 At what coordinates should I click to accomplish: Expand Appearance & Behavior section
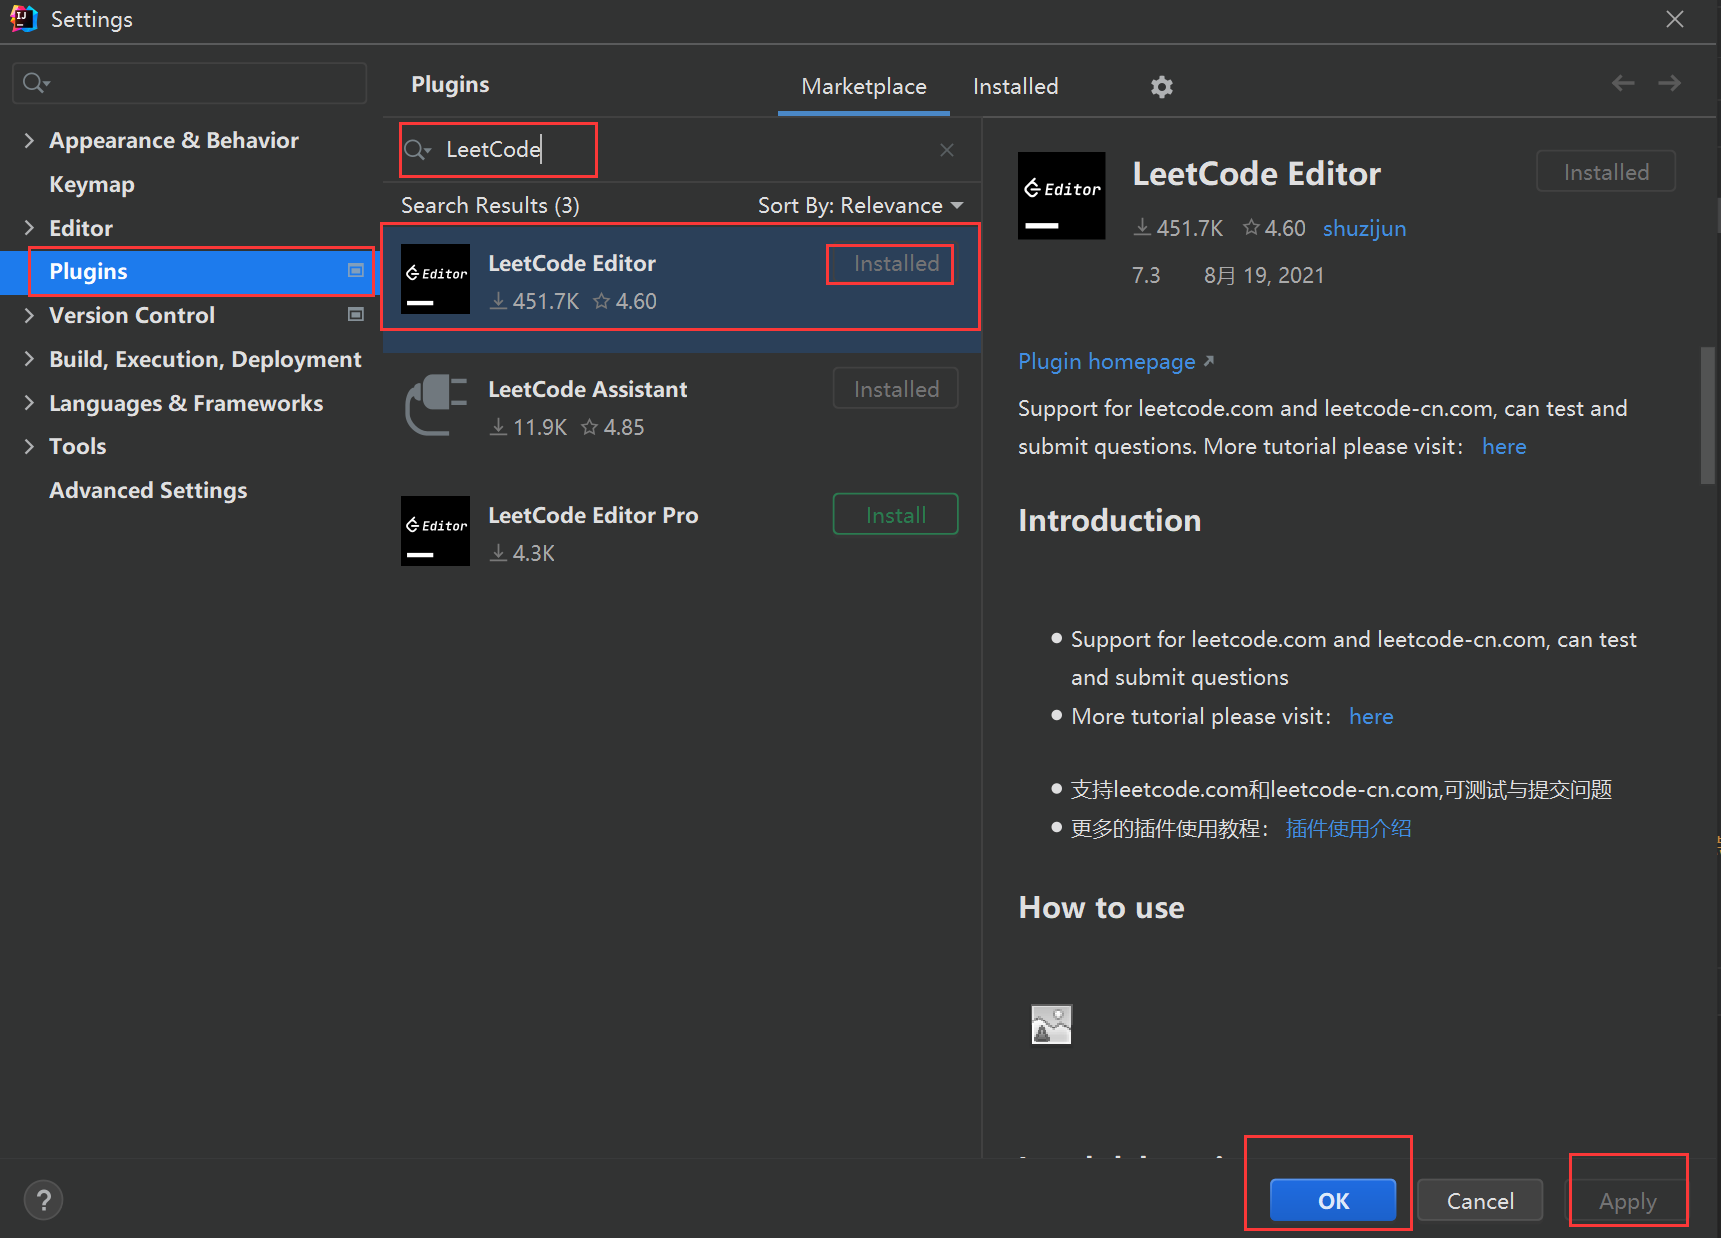pos(29,141)
